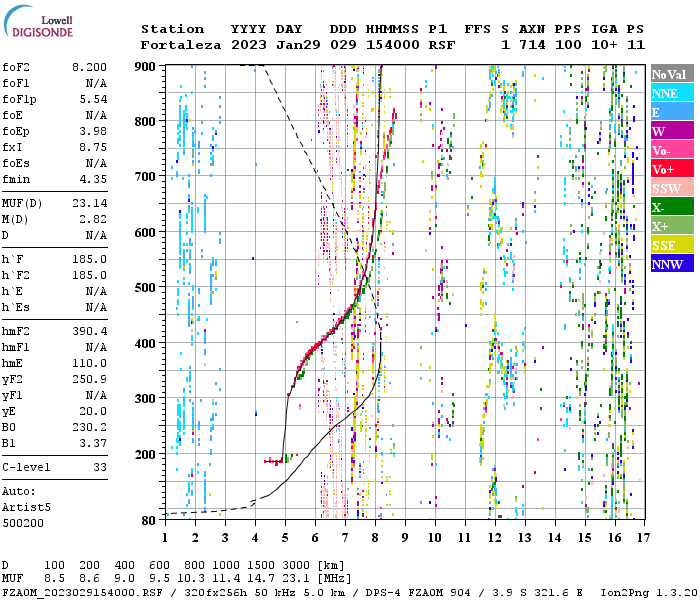Image resolution: width=700 pixels, height=600 pixels.
Task: Select the X- dark green swatch
Action: tap(672, 207)
